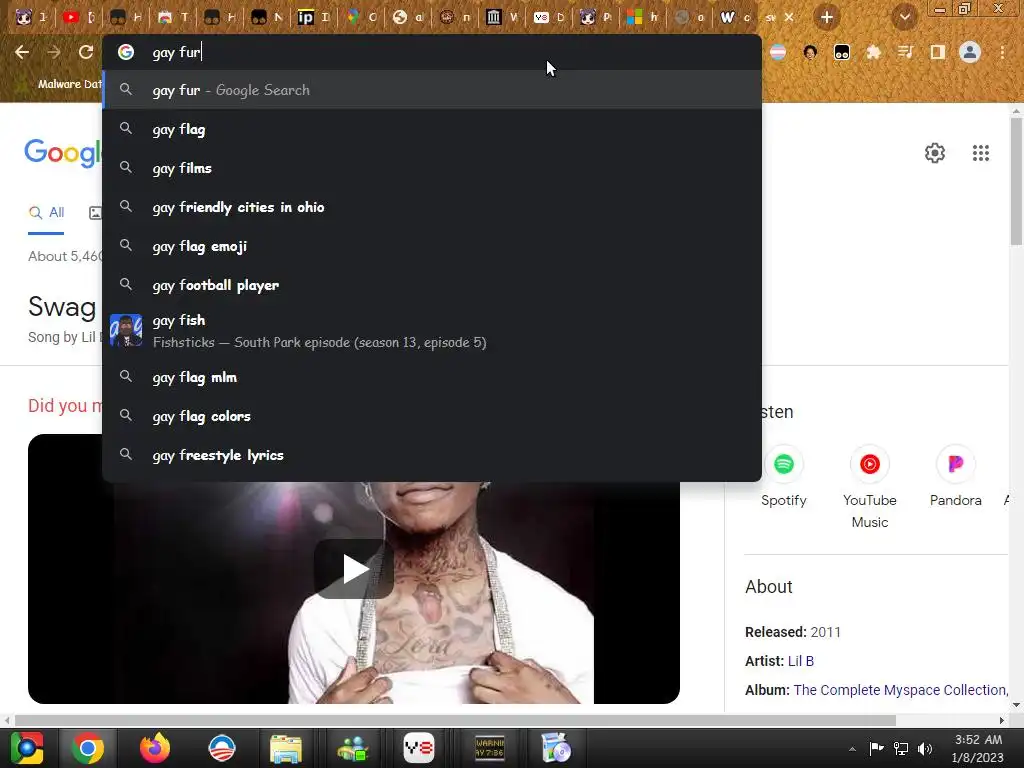Click the page vertical scrollbar
The width and height of the screenshot is (1024, 768).
[x=1016, y=183]
